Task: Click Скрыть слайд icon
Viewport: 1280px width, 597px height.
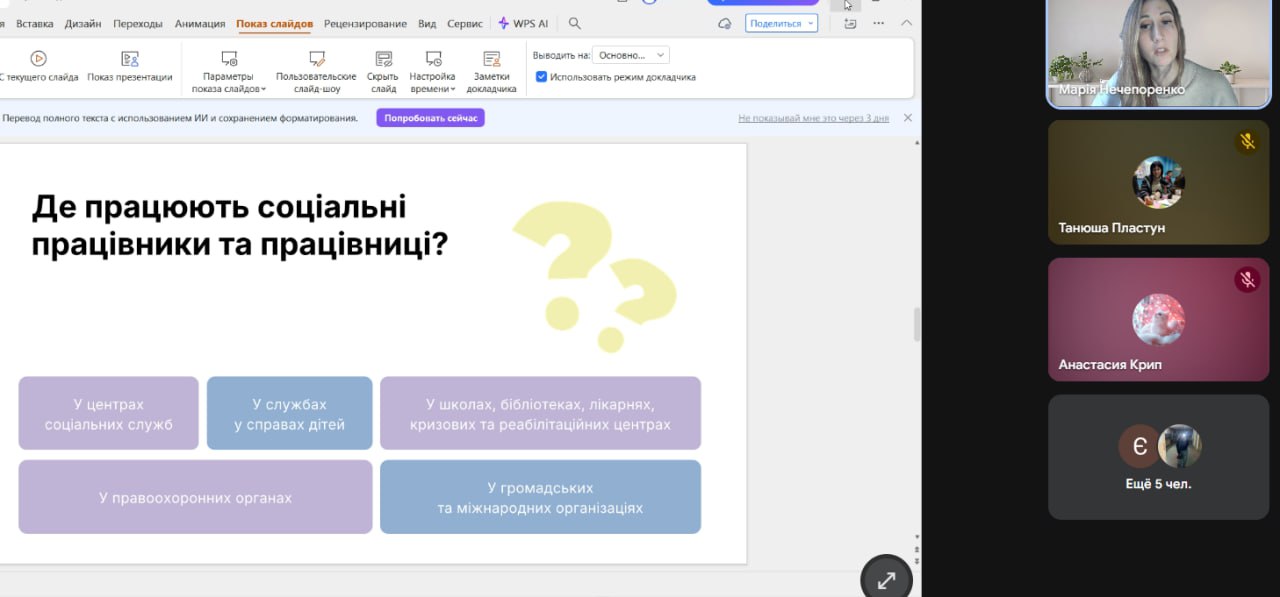Action: pos(383,59)
